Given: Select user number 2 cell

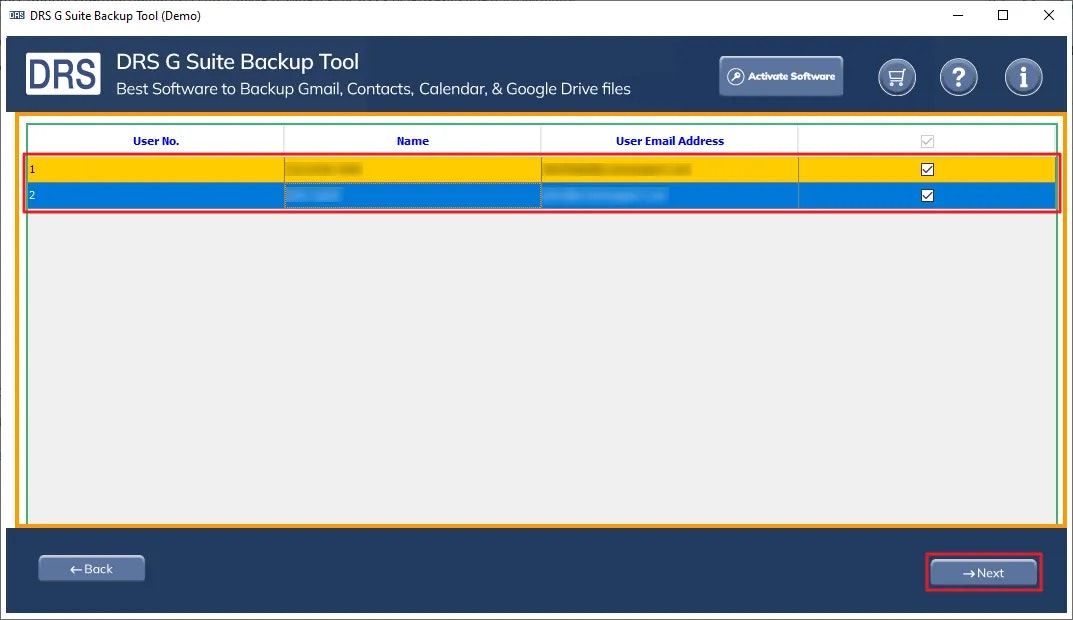Looking at the screenshot, I should click(x=156, y=195).
